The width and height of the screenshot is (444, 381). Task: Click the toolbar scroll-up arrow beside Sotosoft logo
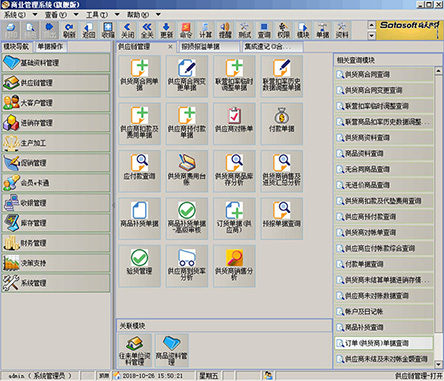(371, 25)
